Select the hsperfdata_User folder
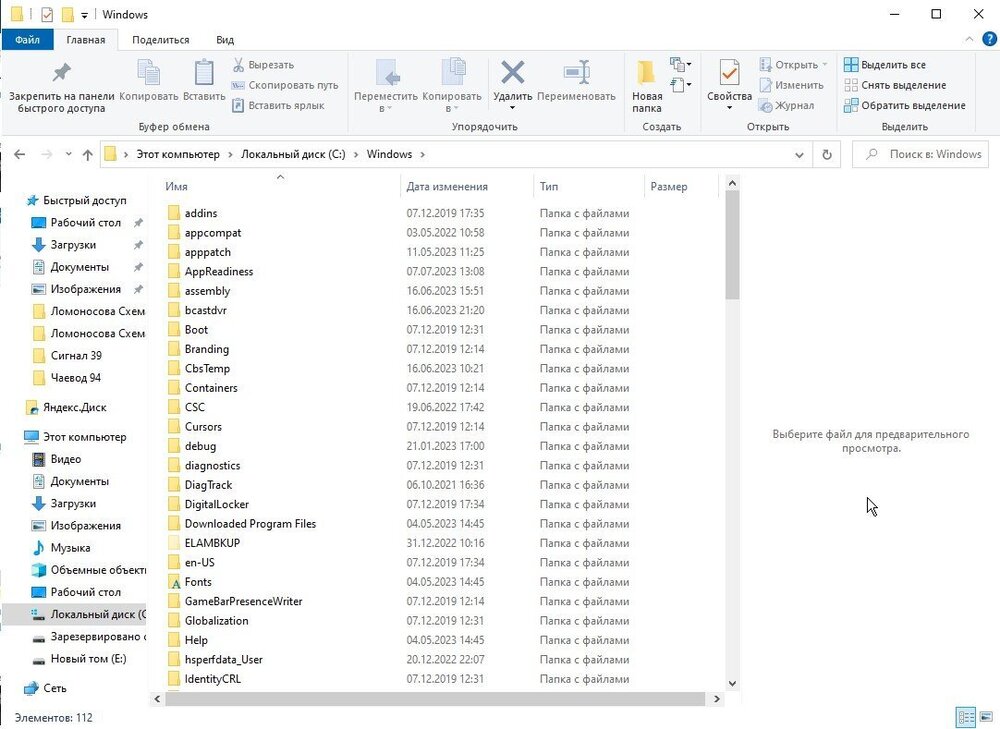Image resolution: width=1000 pixels, height=729 pixels. [223, 659]
